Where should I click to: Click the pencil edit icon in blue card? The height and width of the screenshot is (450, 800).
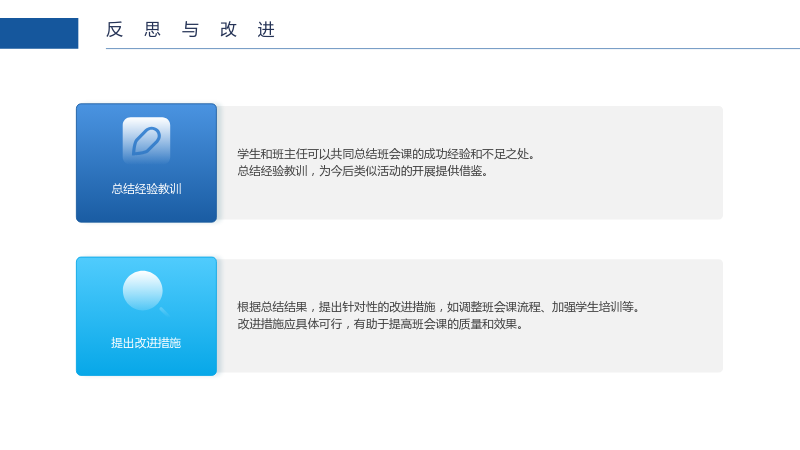coord(146,140)
